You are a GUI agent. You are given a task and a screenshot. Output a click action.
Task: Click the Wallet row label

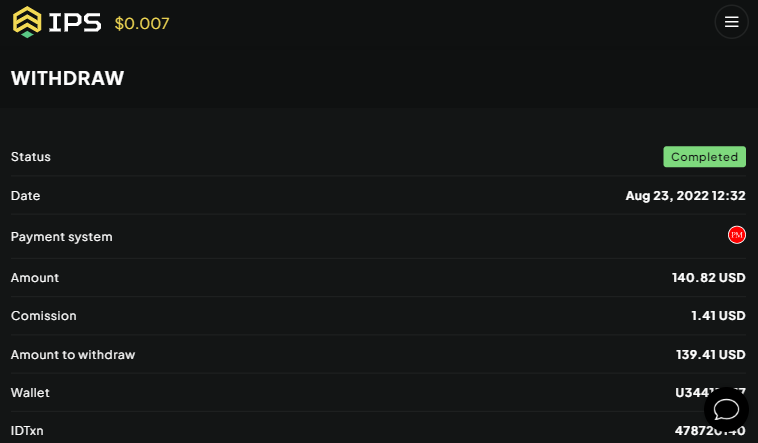coord(30,393)
